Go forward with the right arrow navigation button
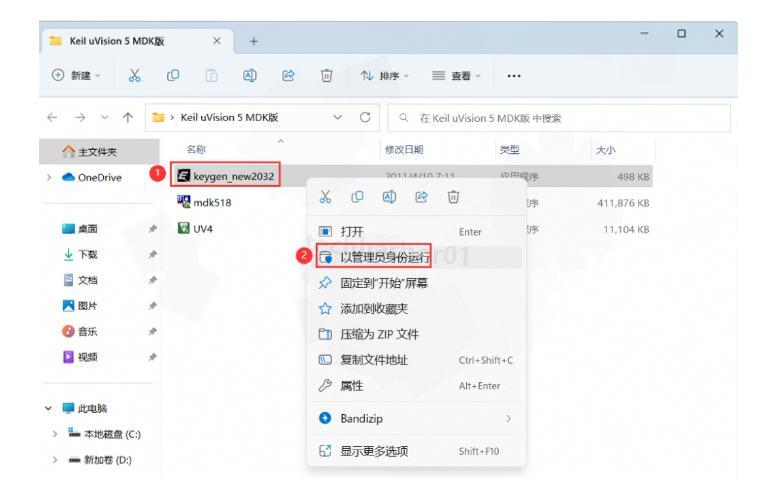Viewport: 778px width, 499px height. [80, 118]
